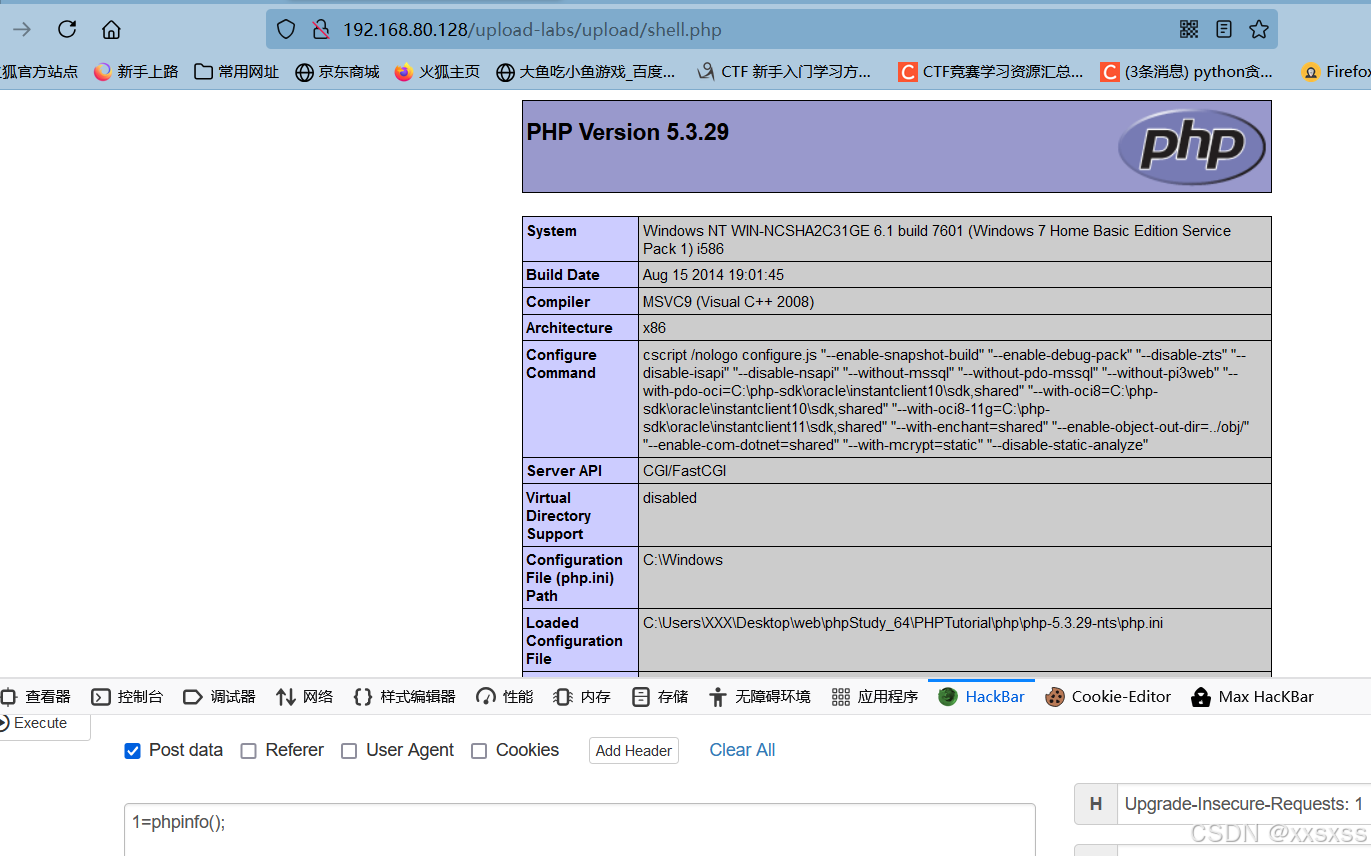
Task: Click the Configure Command row label
Action: [x=561, y=364]
